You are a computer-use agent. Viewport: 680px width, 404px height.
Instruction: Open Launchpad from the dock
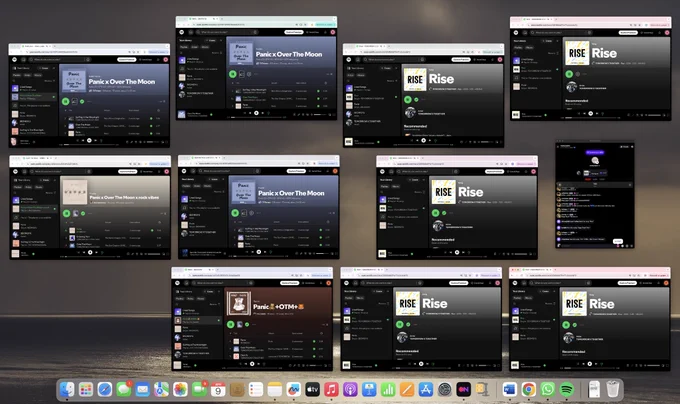86,389
